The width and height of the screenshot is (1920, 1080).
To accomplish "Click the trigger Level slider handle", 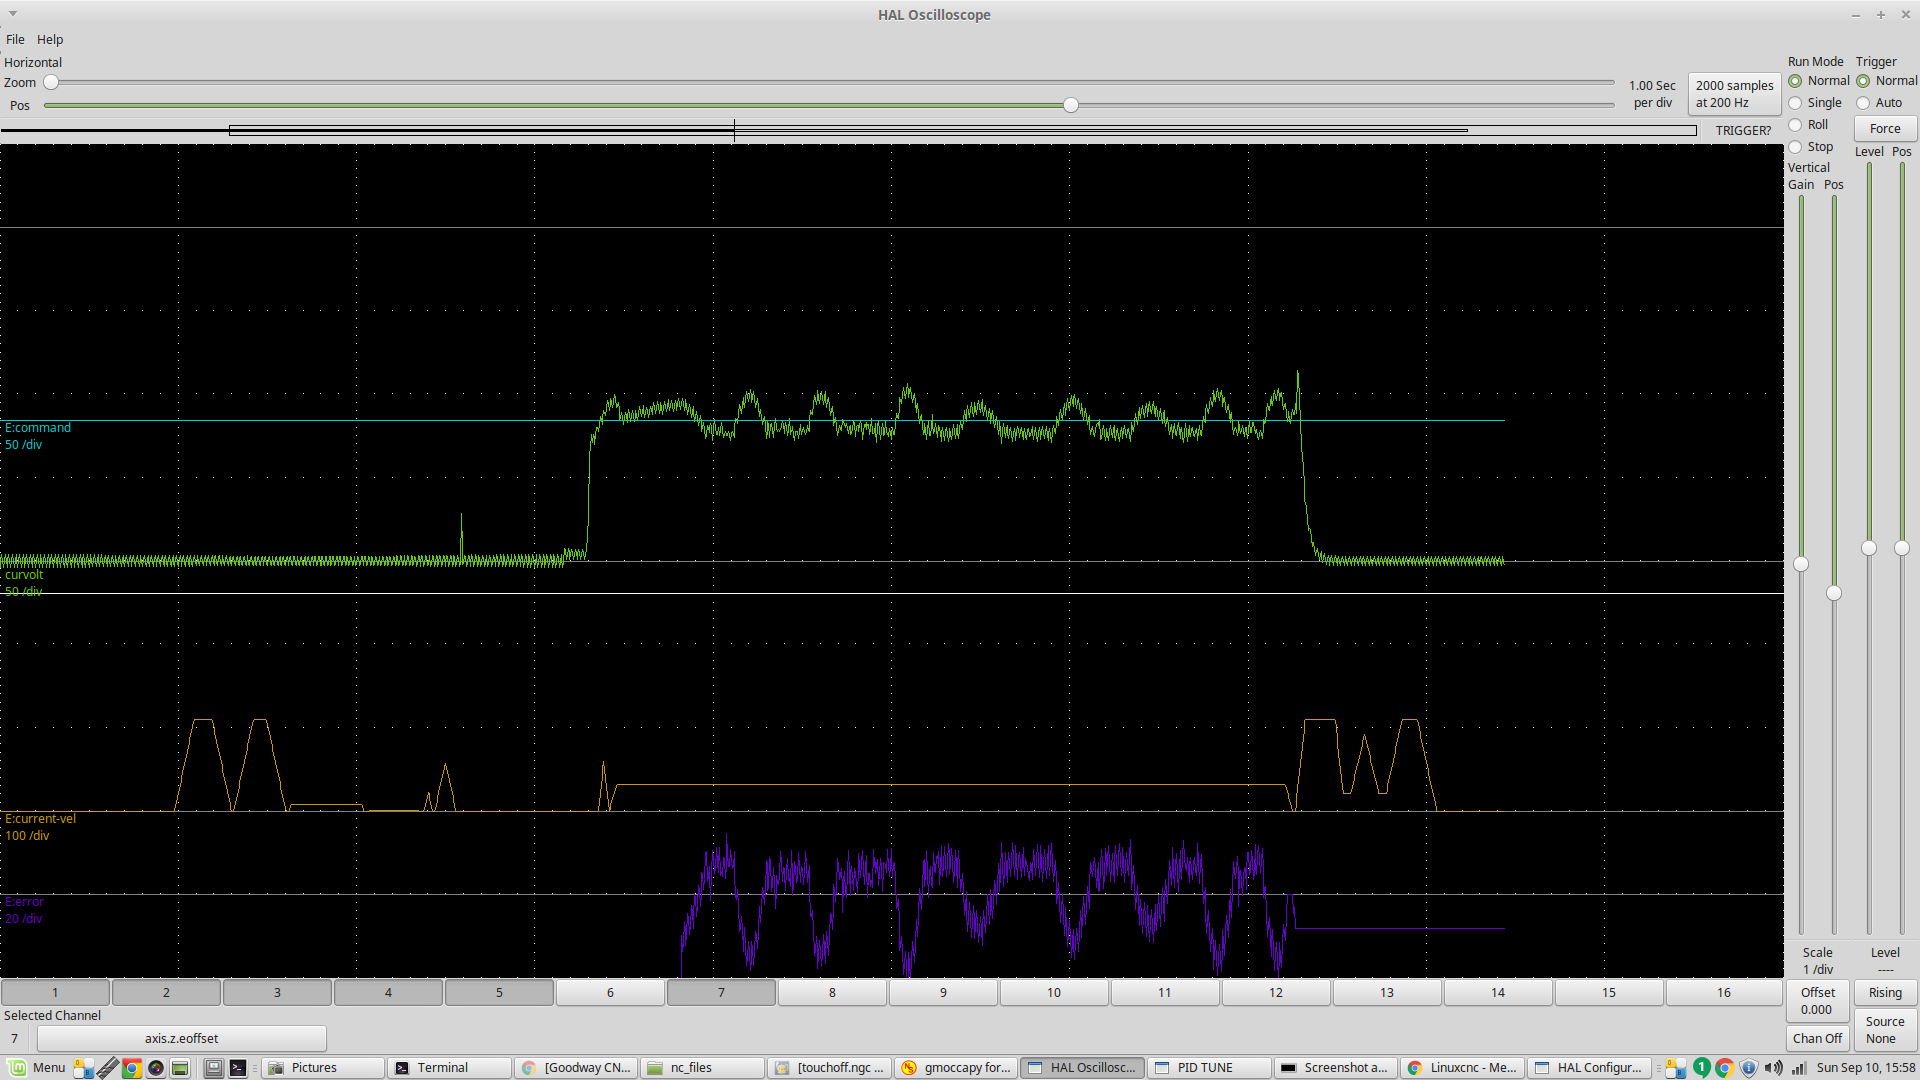I will (x=1869, y=548).
